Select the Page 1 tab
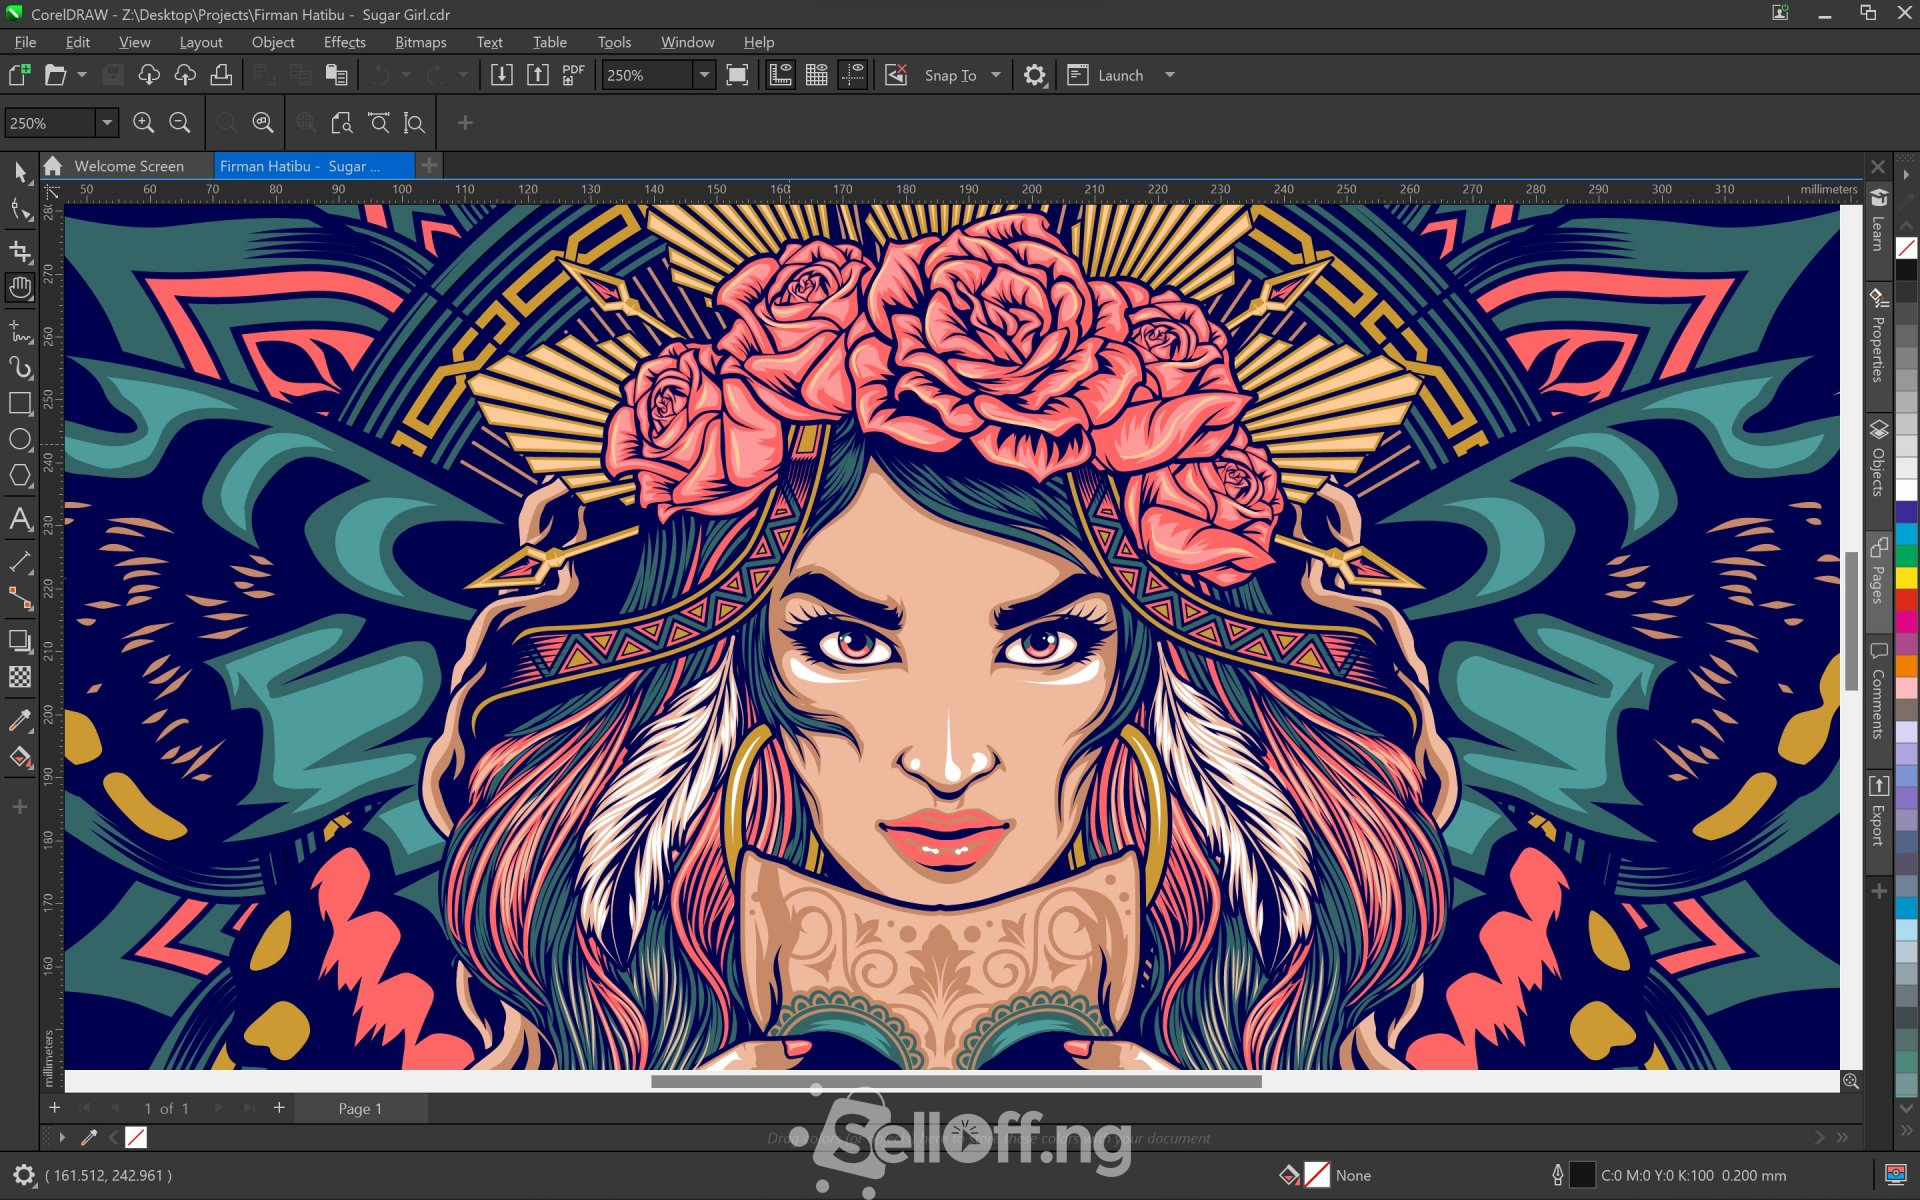 coord(360,1108)
